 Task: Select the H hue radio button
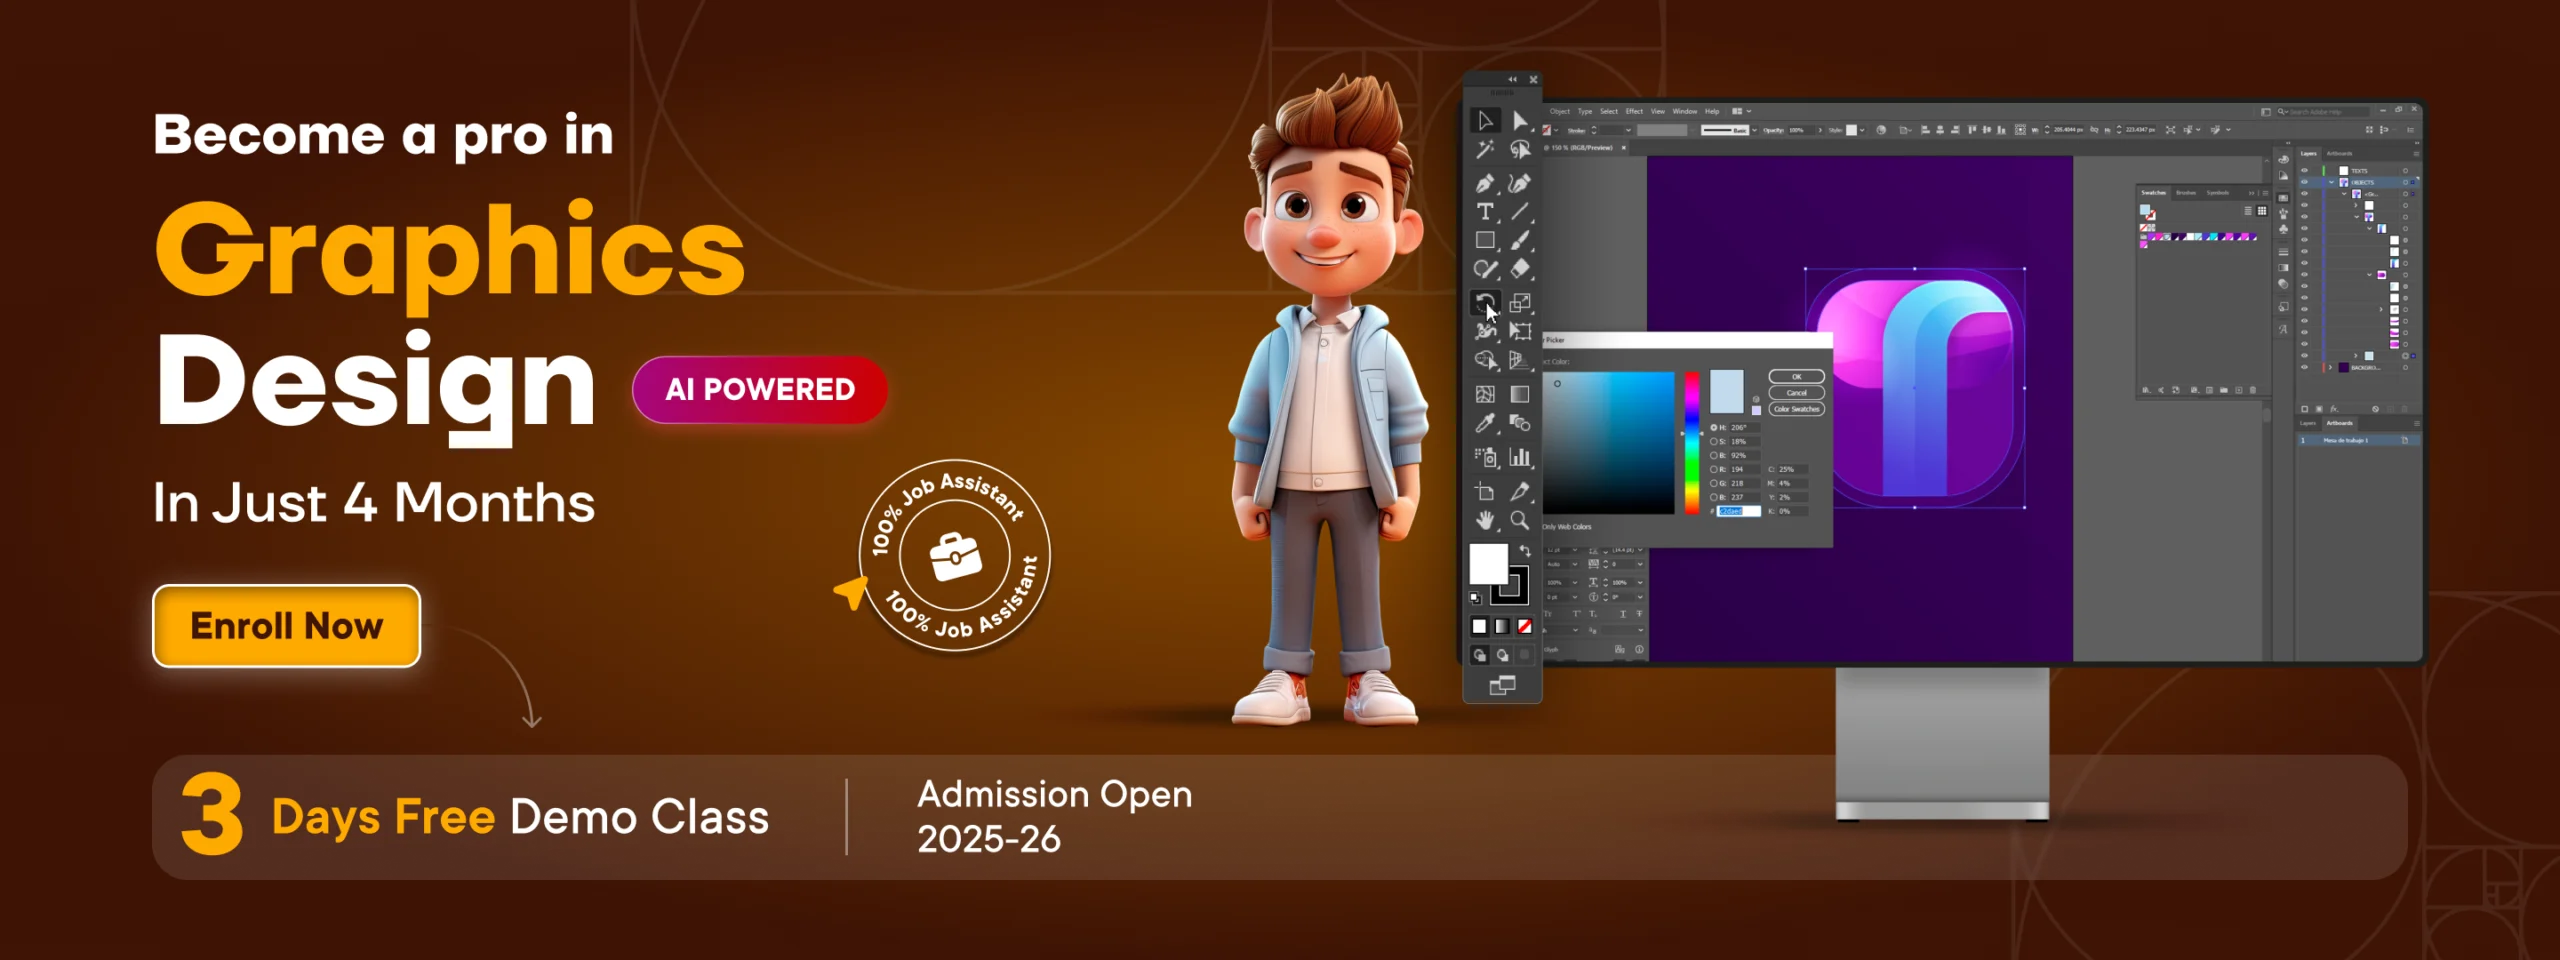(x=1714, y=428)
